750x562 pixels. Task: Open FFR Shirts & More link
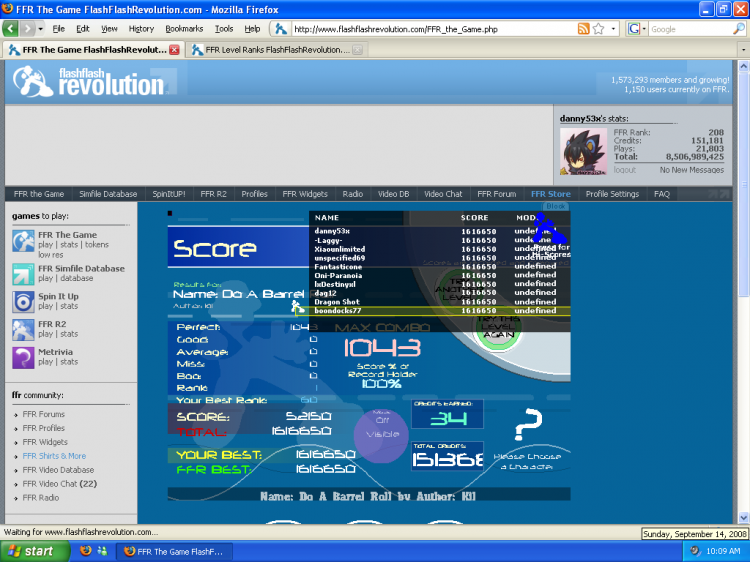[54, 456]
